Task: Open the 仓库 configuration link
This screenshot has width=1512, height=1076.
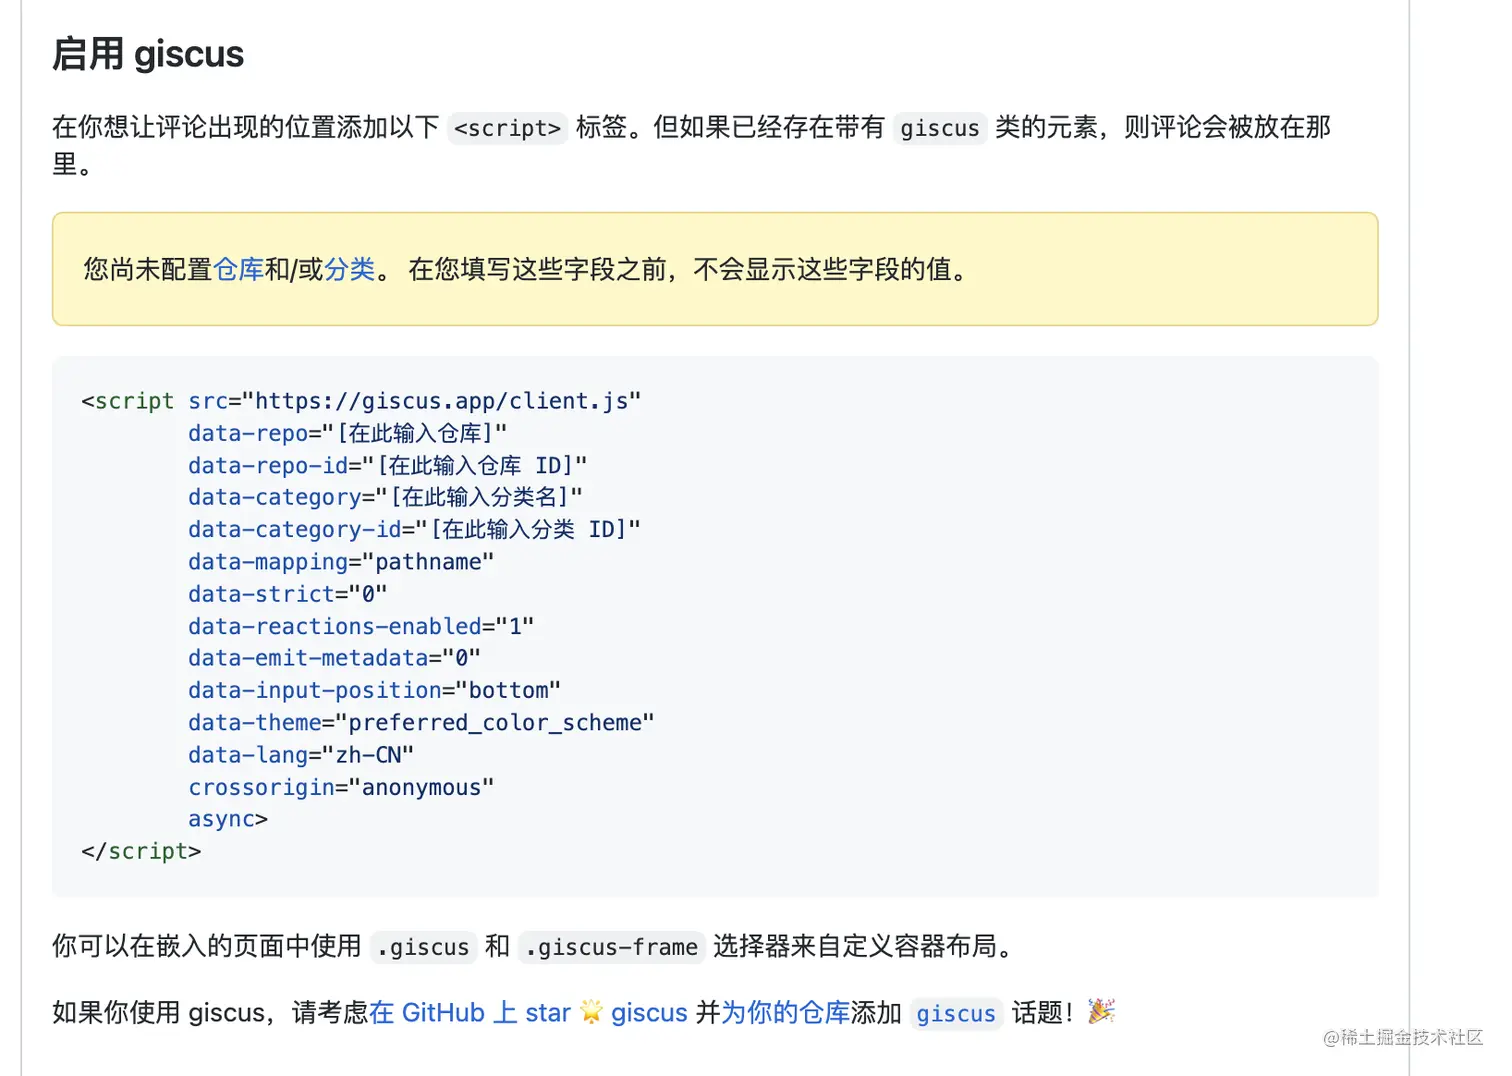Action: point(241,269)
